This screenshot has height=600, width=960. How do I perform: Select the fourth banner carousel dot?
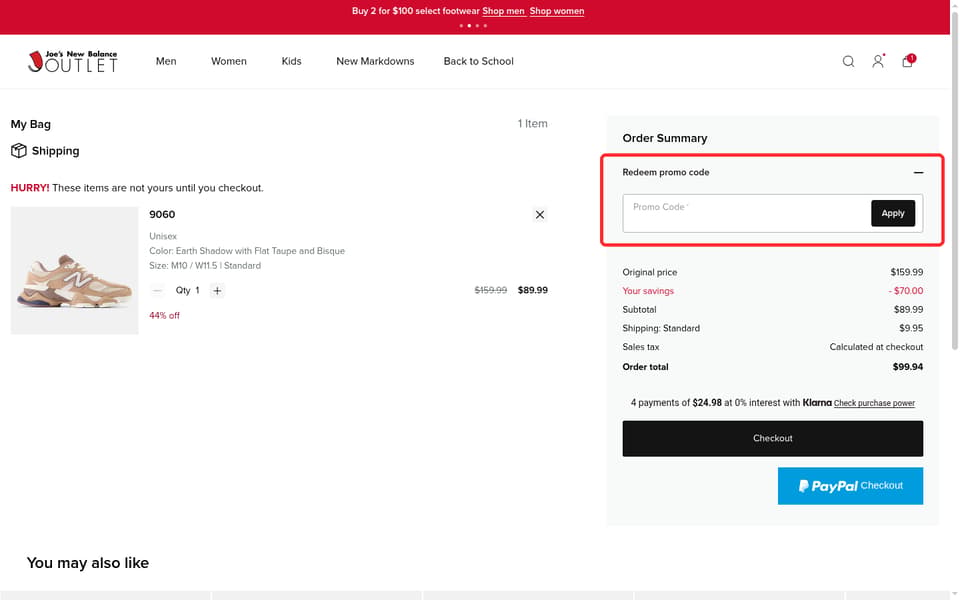(x=486, y=26)
